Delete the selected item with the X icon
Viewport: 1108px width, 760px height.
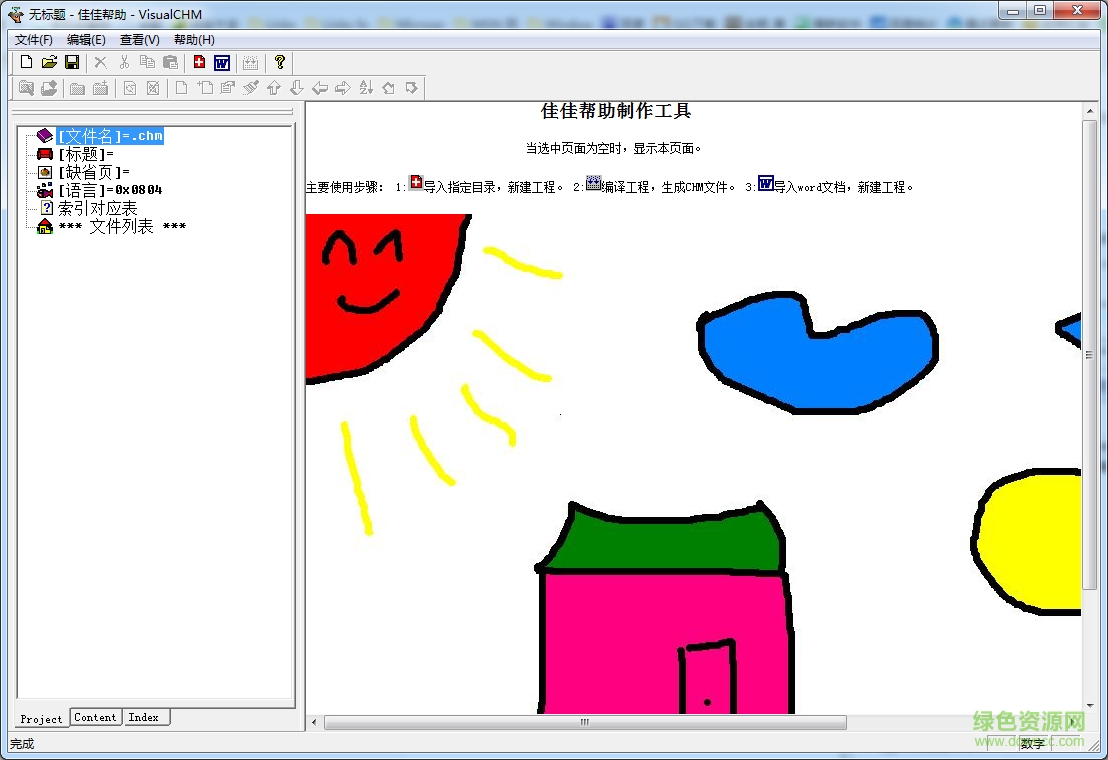pyautogui.click(x=100, y=62)
